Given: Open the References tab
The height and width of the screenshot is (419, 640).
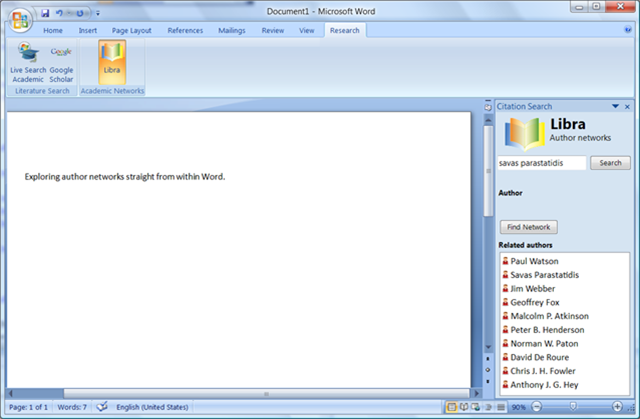Looking at the screenshot, I should (185, 31).
